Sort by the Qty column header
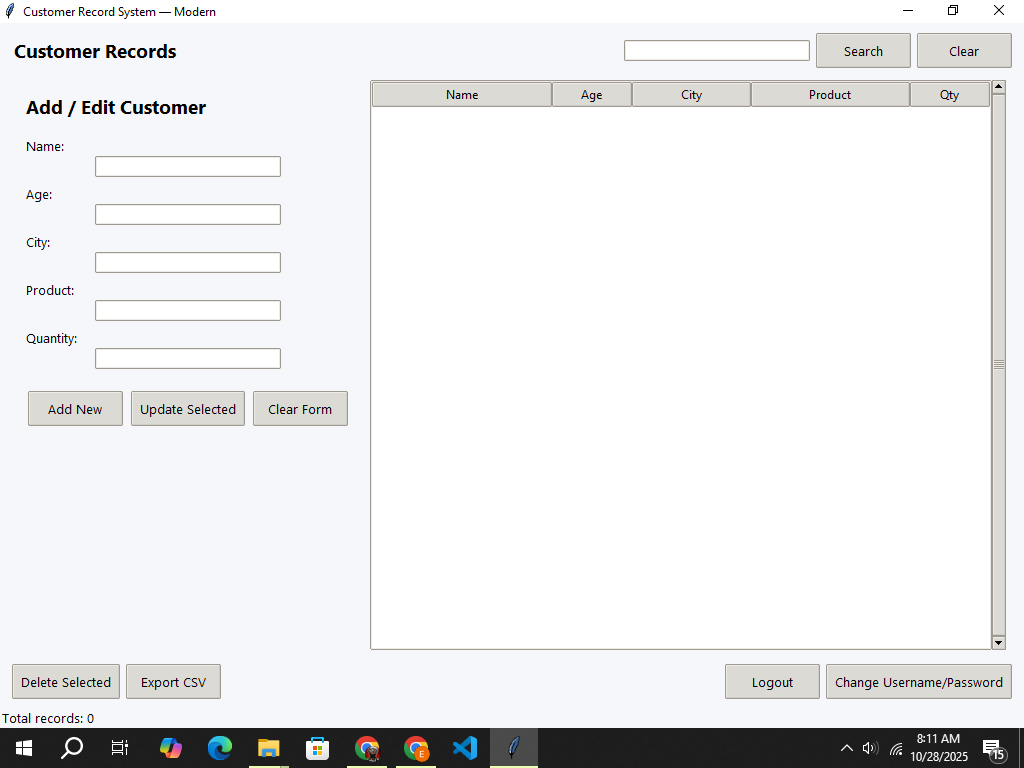 tap(949, 95)
